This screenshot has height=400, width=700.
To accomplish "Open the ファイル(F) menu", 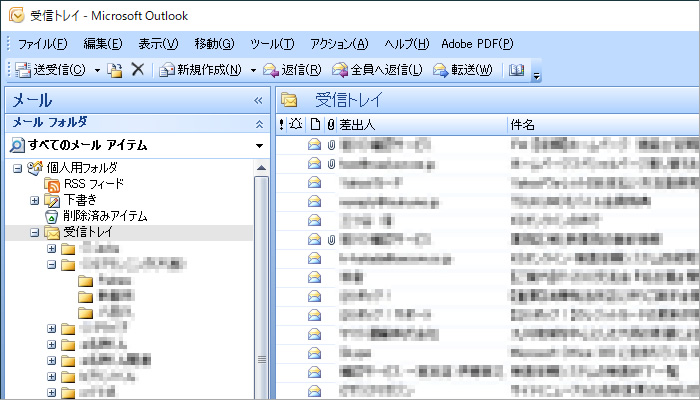I will tap(42, 44).
